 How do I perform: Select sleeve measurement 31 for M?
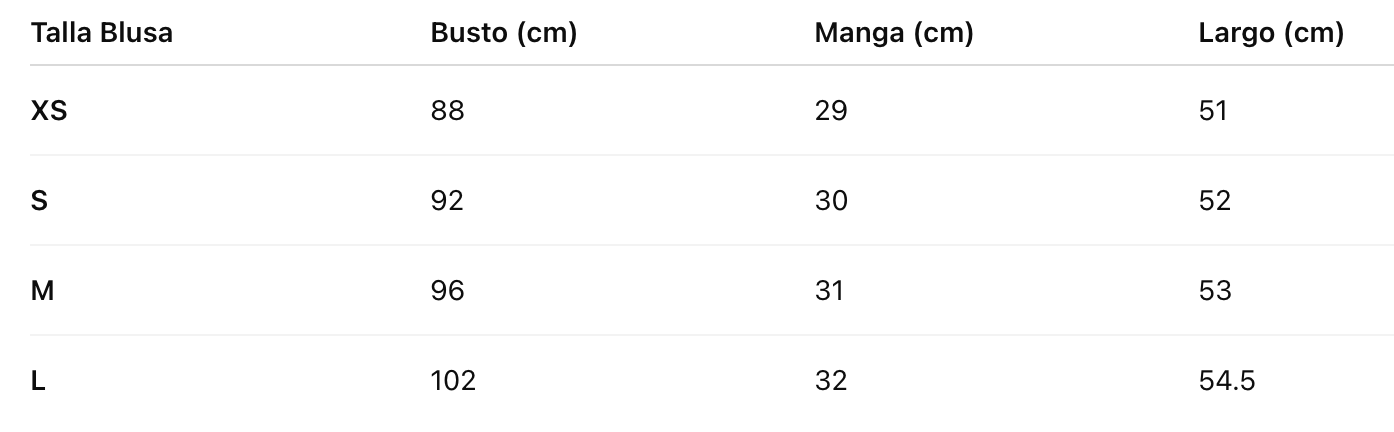point(830,291)
